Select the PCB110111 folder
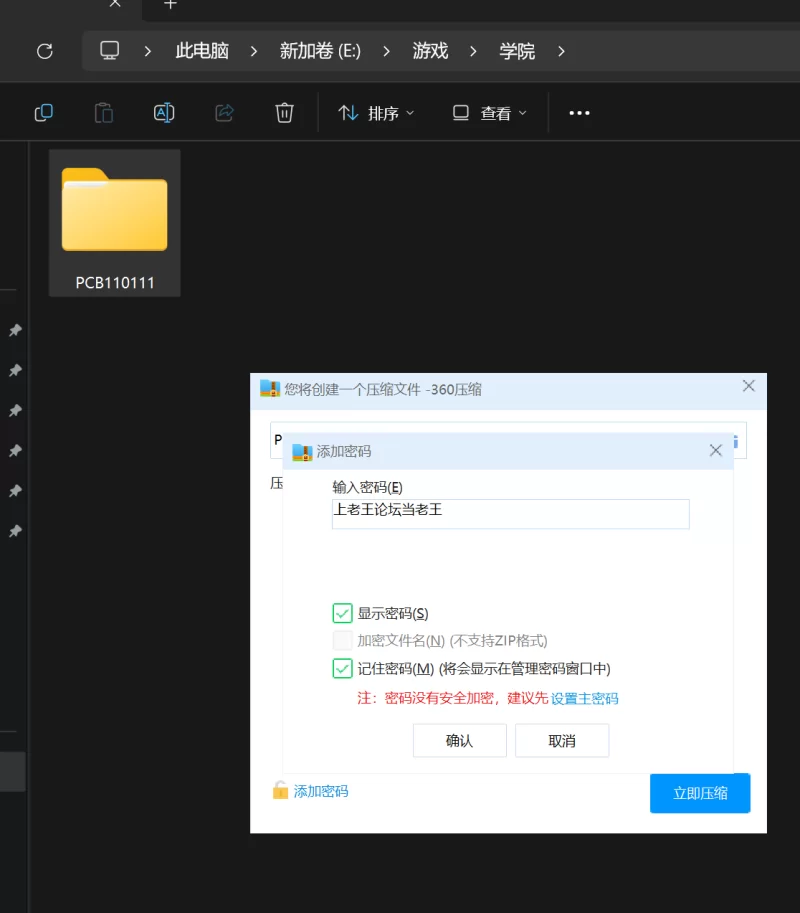This screenshot has height=913, width=800. tap(115, 223)
